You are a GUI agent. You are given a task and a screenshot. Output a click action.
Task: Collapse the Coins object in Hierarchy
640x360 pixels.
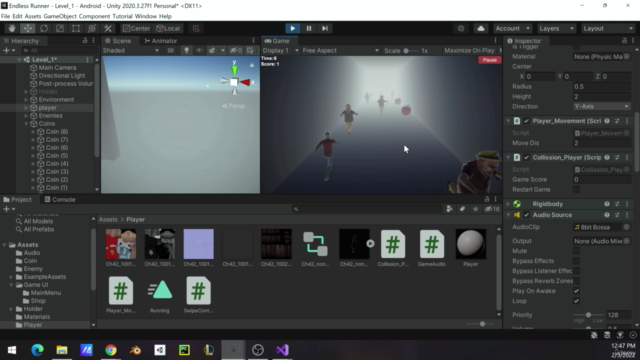pos(27,124)
